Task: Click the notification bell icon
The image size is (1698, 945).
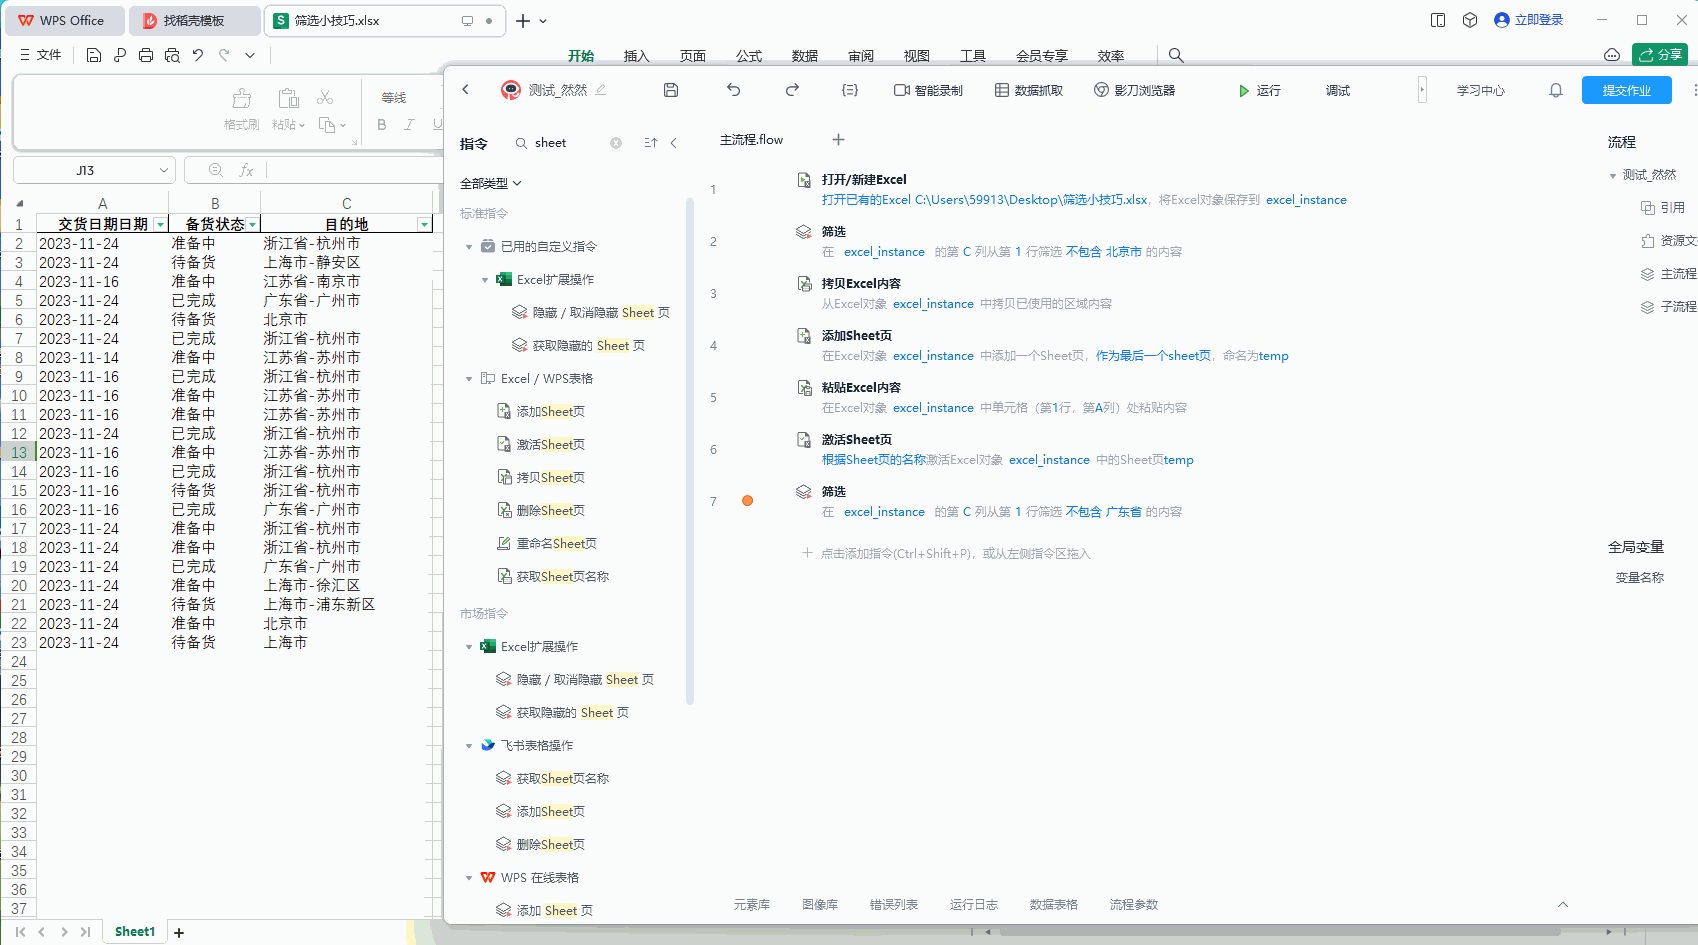Action: click(1556, 90)
